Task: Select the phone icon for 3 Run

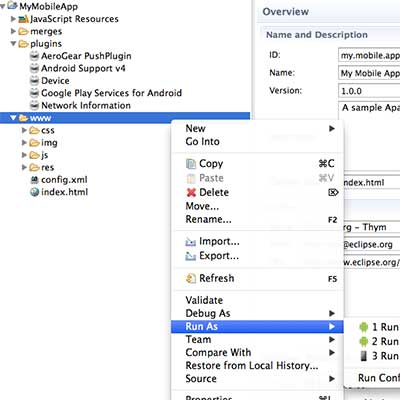Action: point(364,356)
